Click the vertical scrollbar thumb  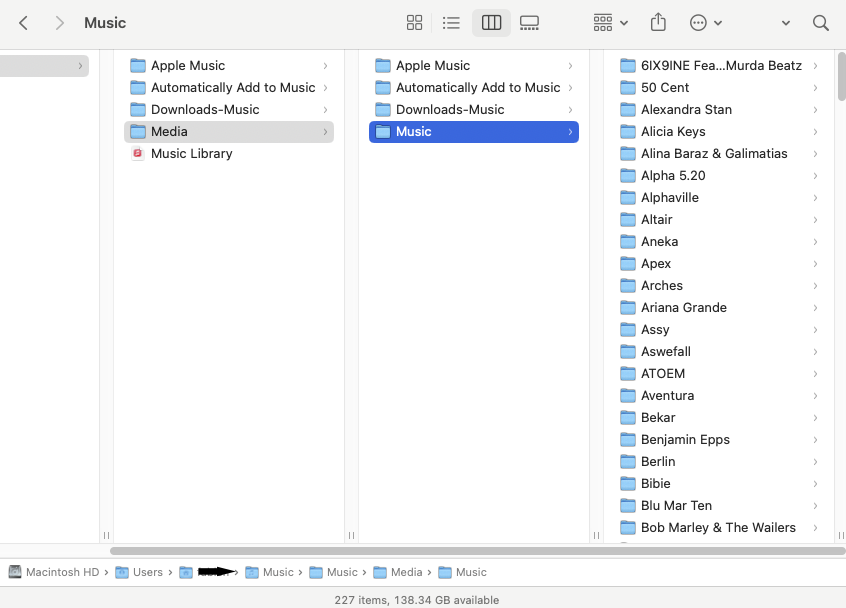click(841, 76)
